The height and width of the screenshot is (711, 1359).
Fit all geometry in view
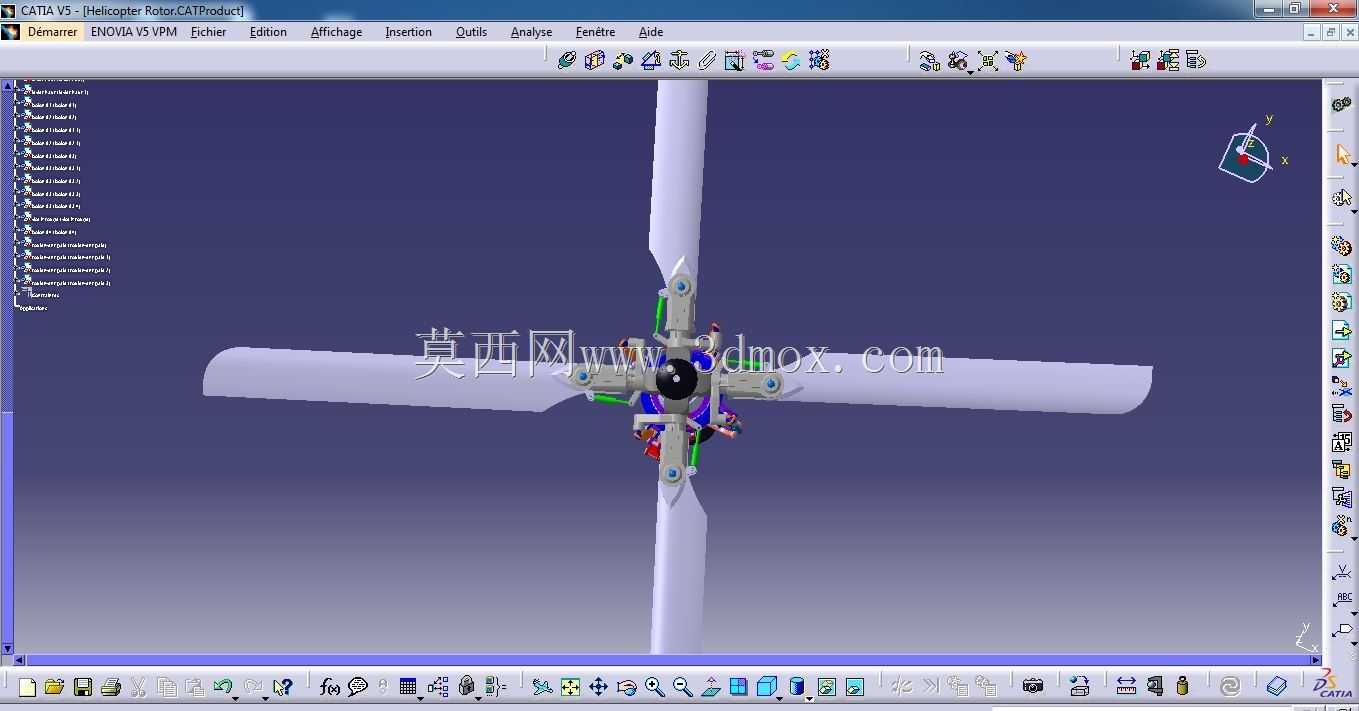[570, 687]
